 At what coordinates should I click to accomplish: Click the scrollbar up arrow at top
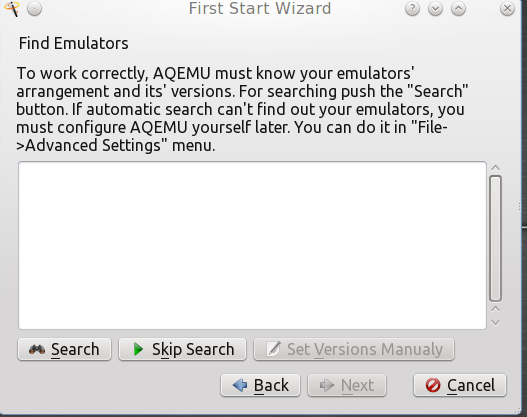coord(495,168)
